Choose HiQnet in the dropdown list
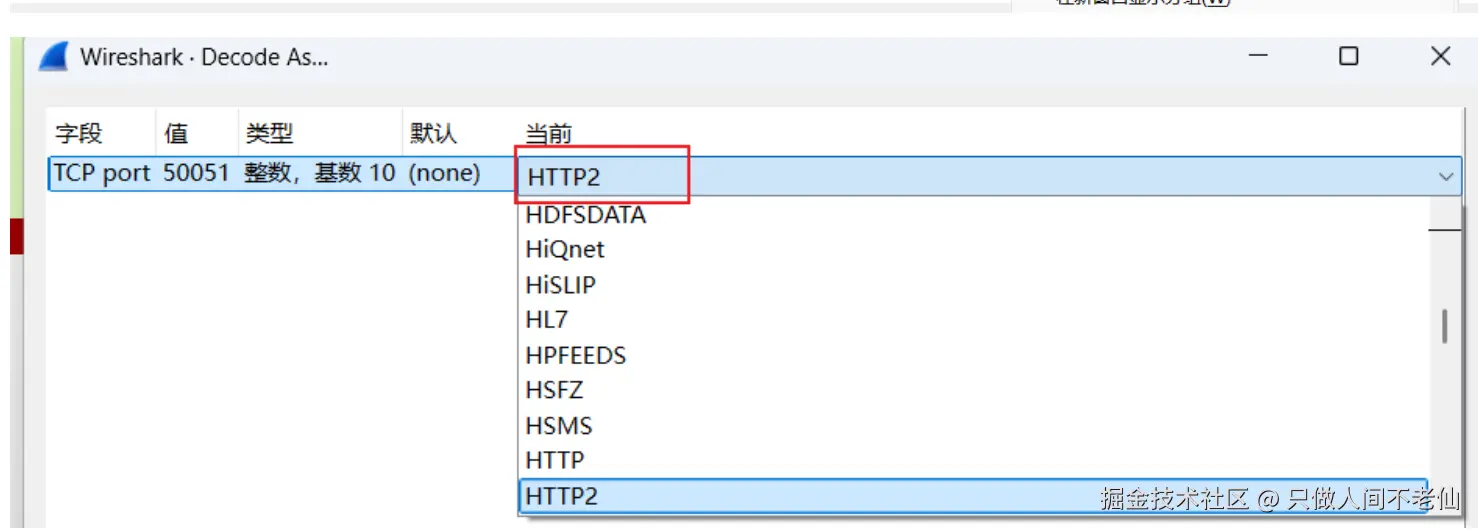 coord(565,249)
